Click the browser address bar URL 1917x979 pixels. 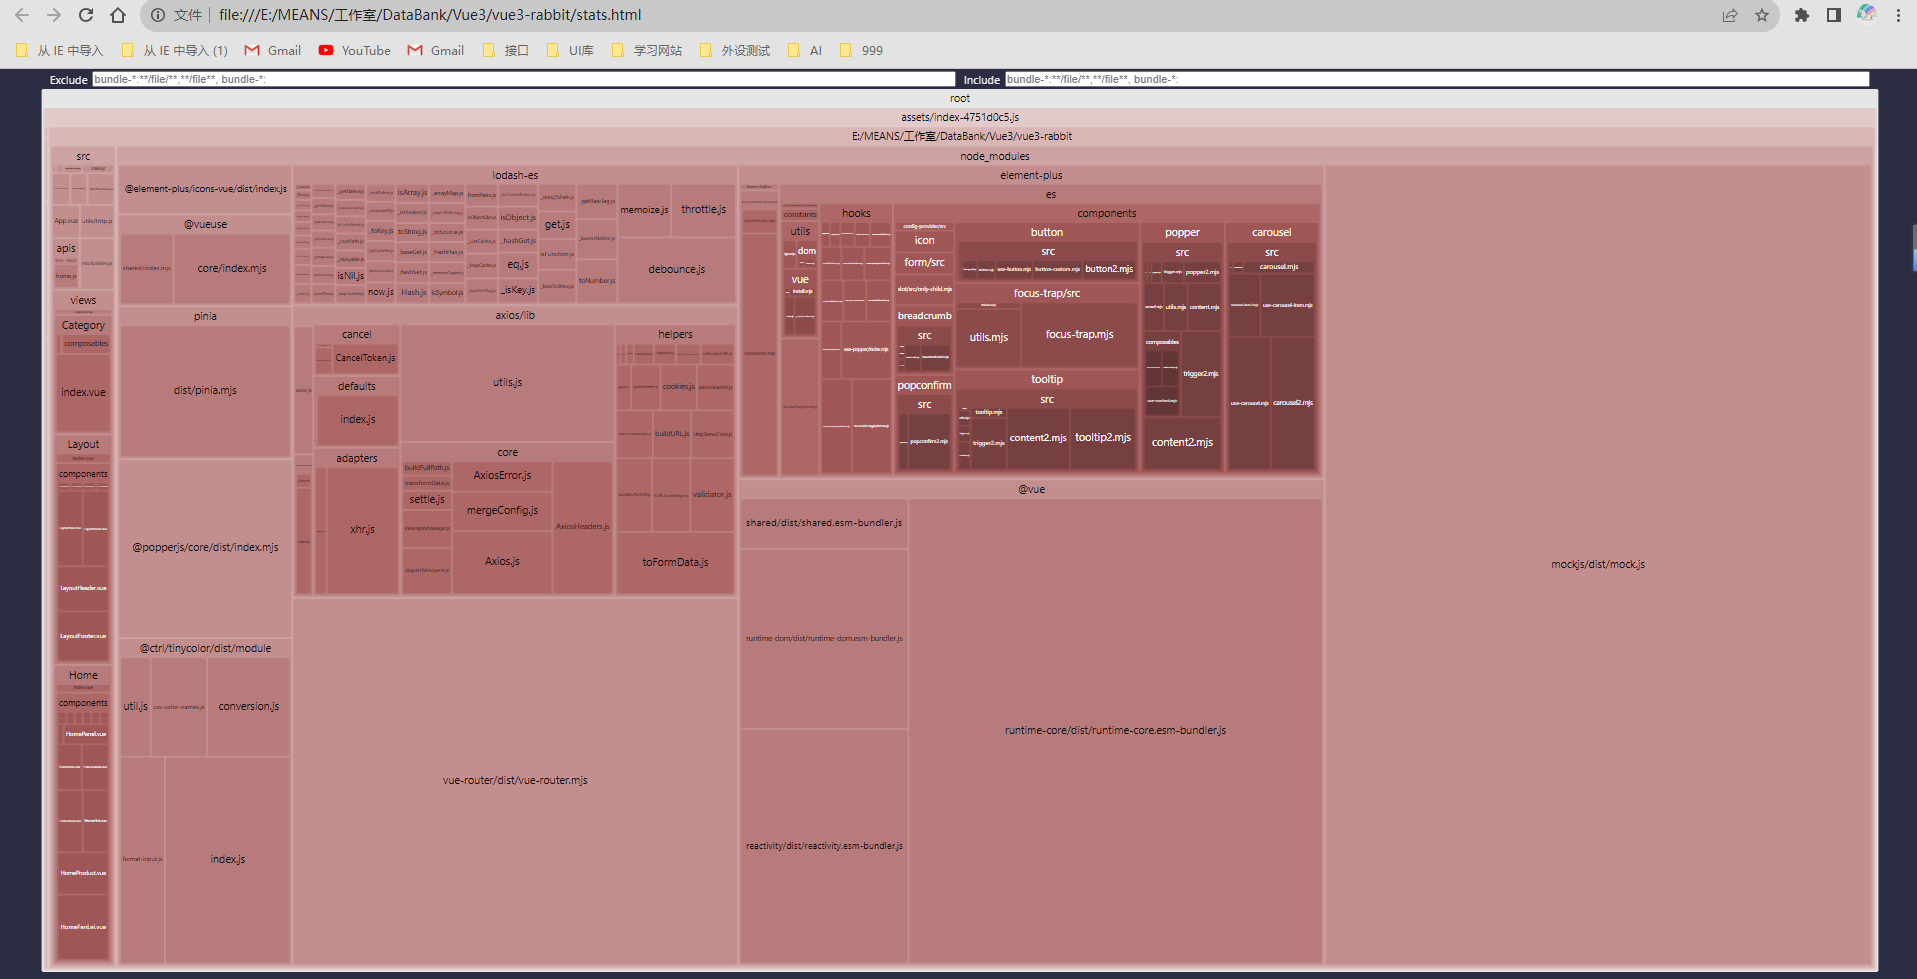430,15
